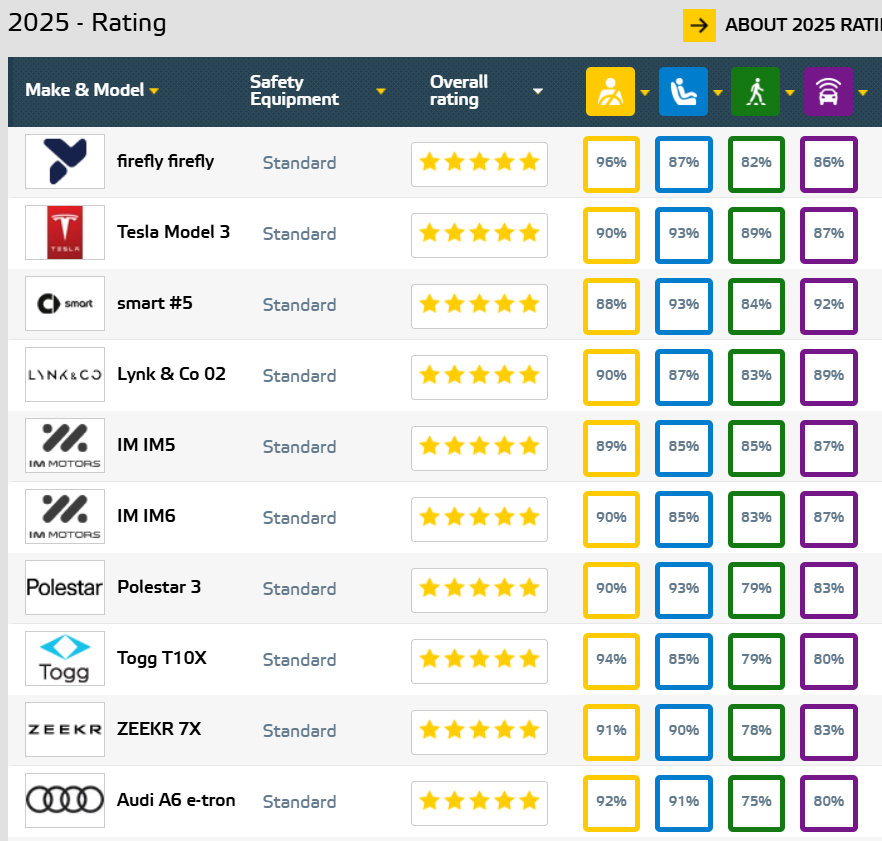Click the yellow arrow icon beside About 2025 Rating
This screenshot has height=841, width=882.
(699, 25)
